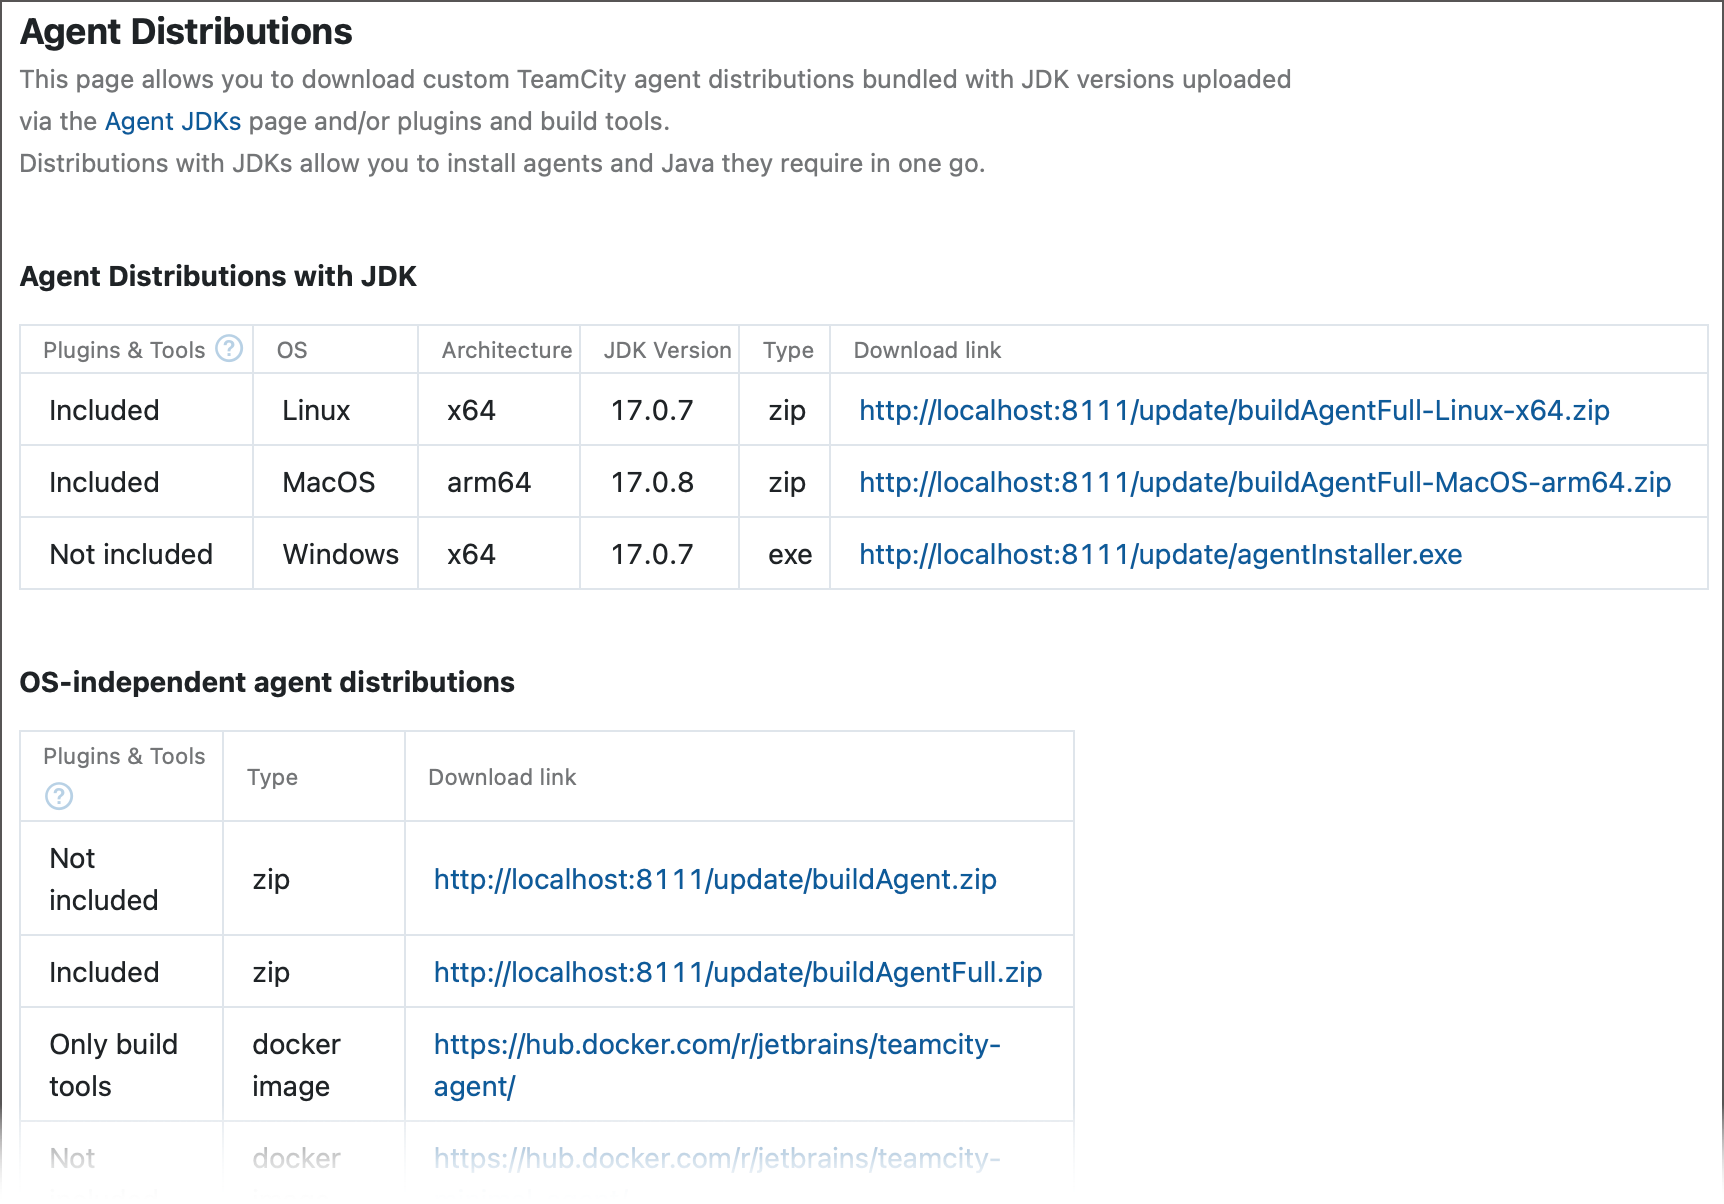
Task: Select the Windows row in the JDK table
Action: pos(340,553)
